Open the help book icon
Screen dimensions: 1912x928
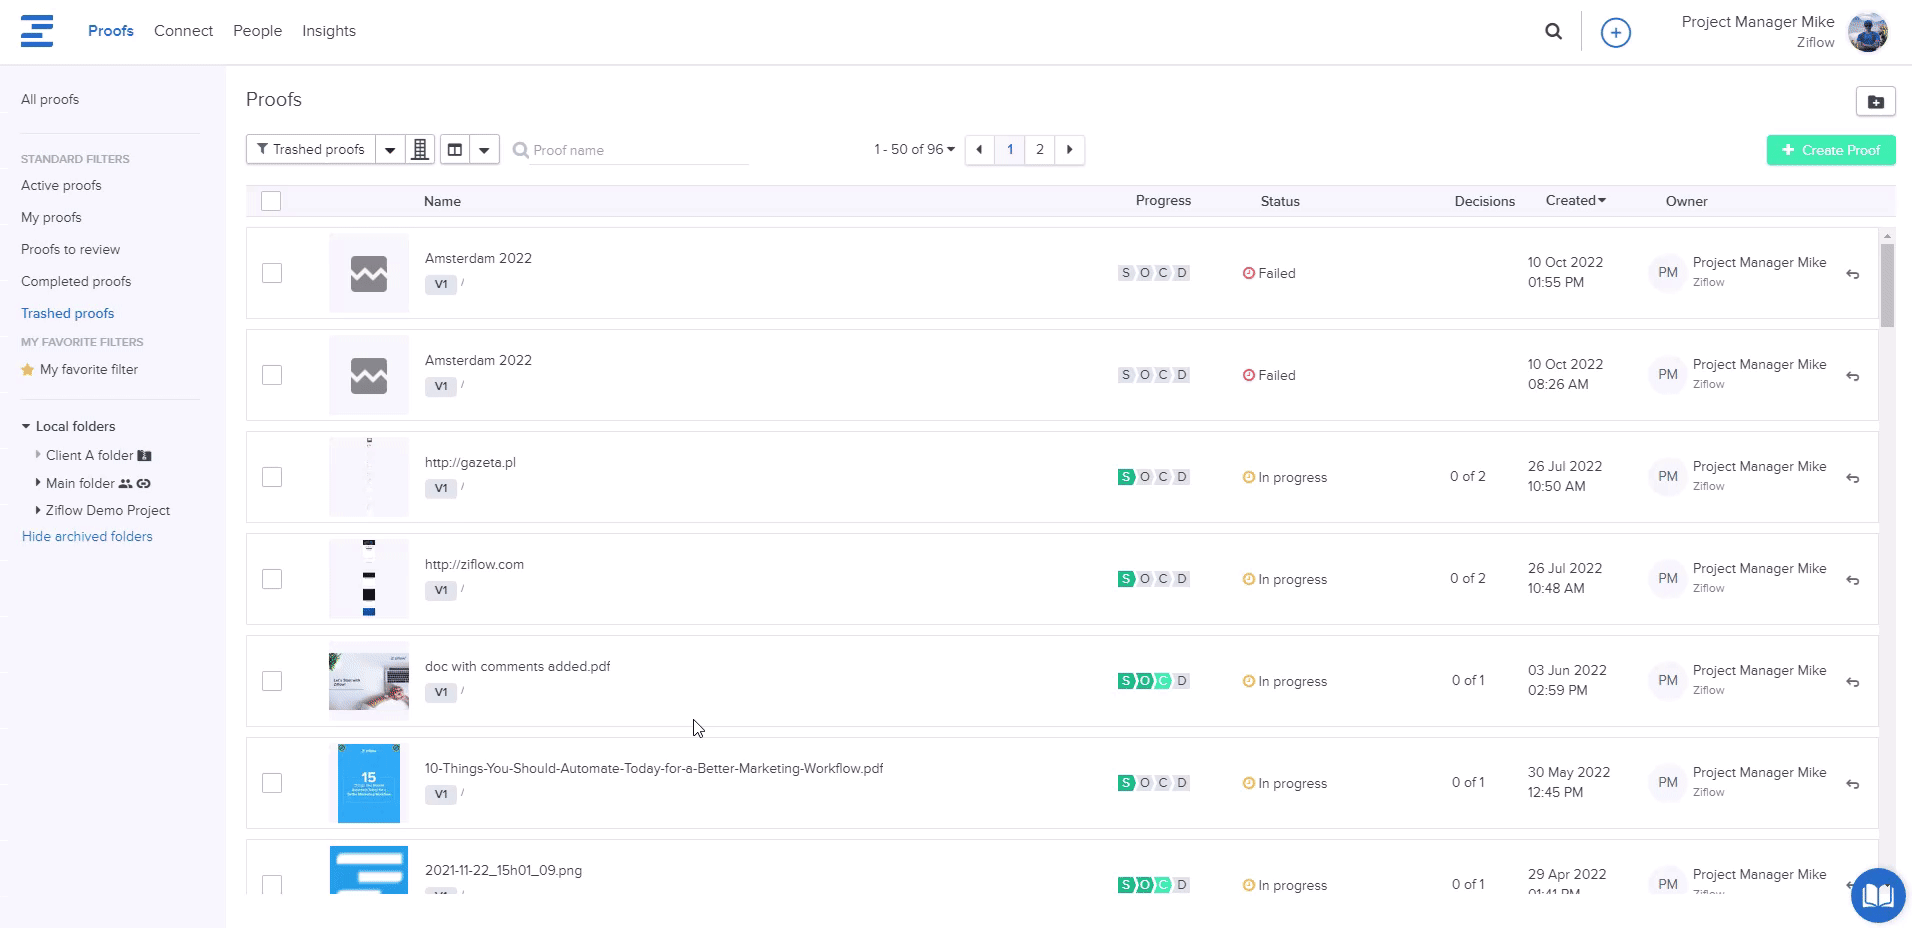pos(1877,894)
